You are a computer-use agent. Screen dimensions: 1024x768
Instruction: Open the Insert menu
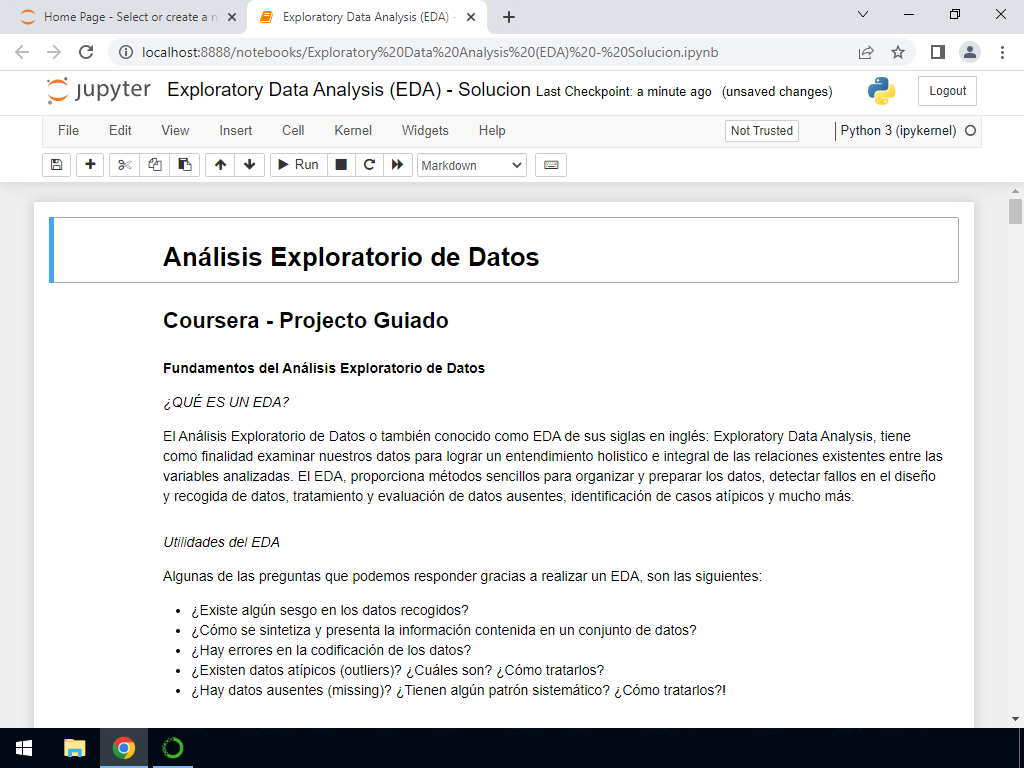tap(236, 131)
